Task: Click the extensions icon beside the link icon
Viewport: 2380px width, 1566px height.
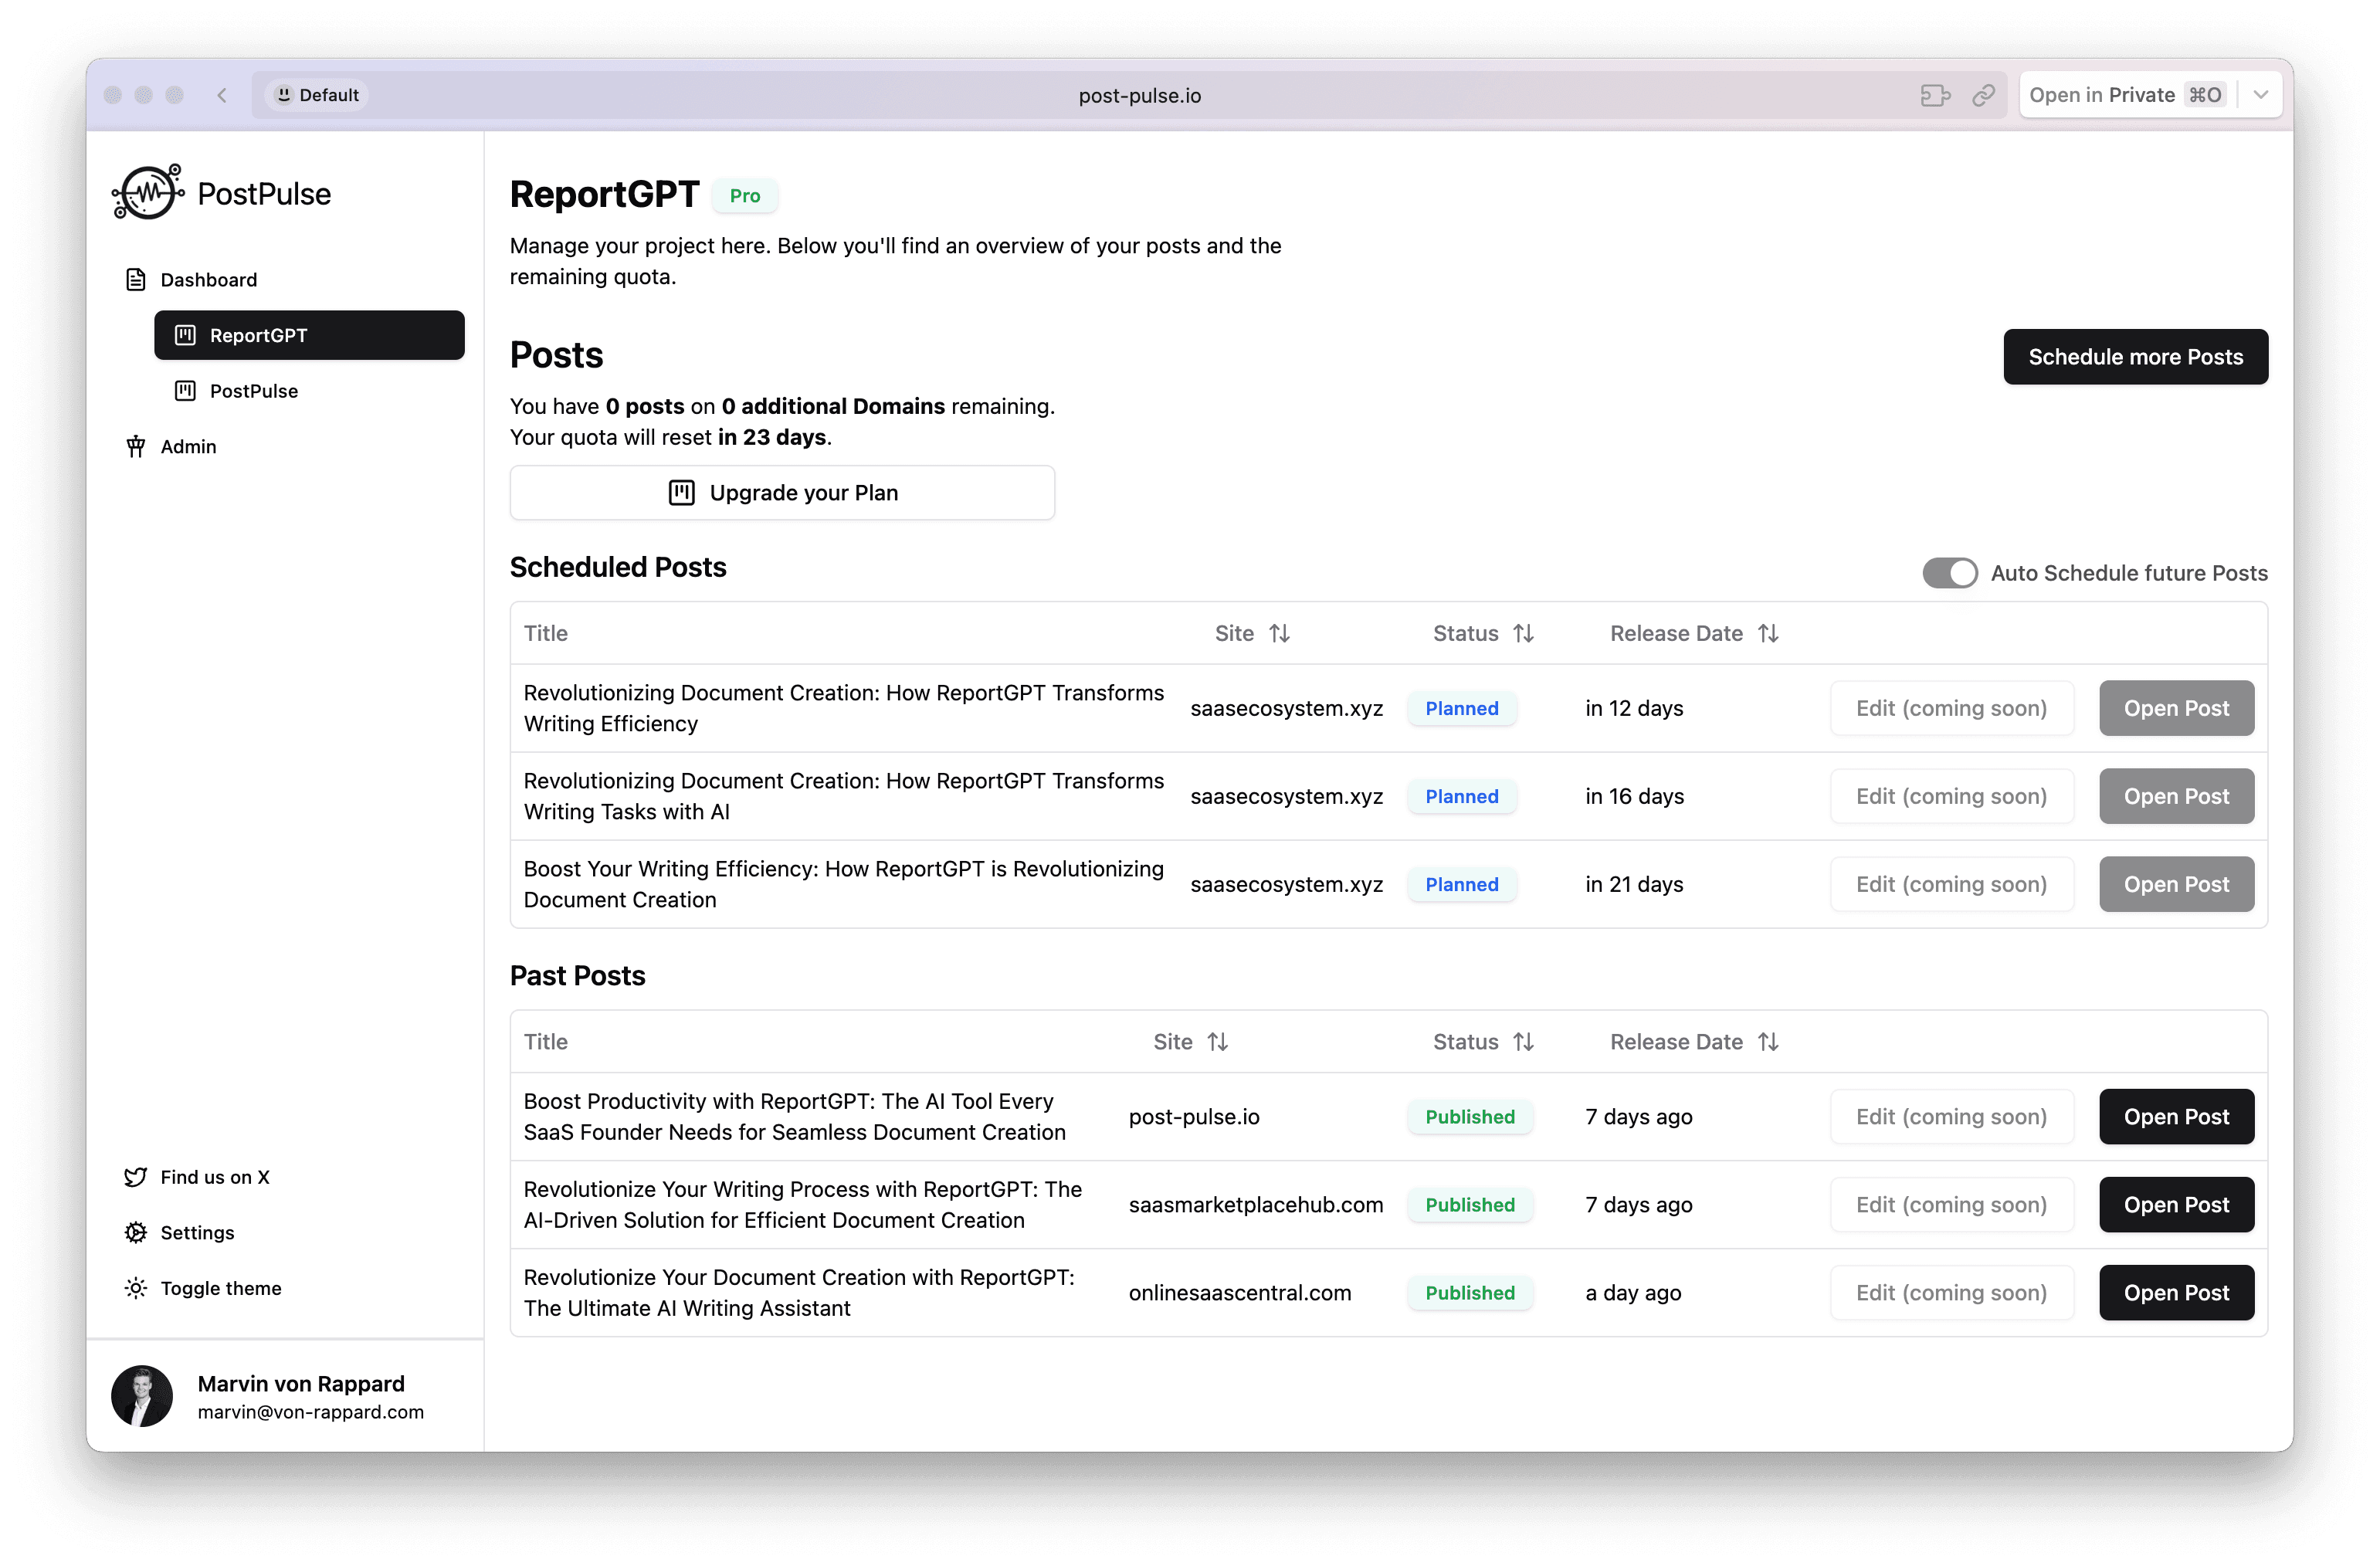Action: tap(1935, 95)
